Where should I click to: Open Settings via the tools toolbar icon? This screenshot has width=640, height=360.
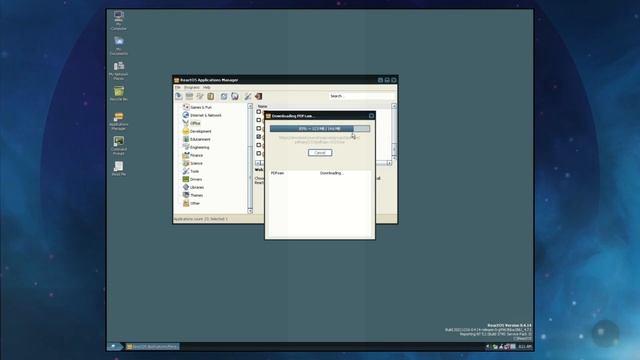248,96
